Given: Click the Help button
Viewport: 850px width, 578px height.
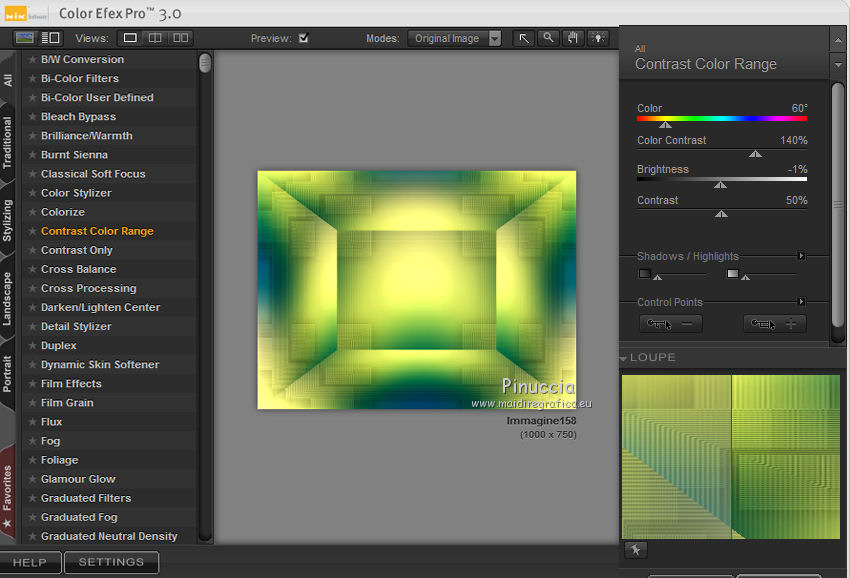Looking at the screenshot, I should click(x=30, y=562).
